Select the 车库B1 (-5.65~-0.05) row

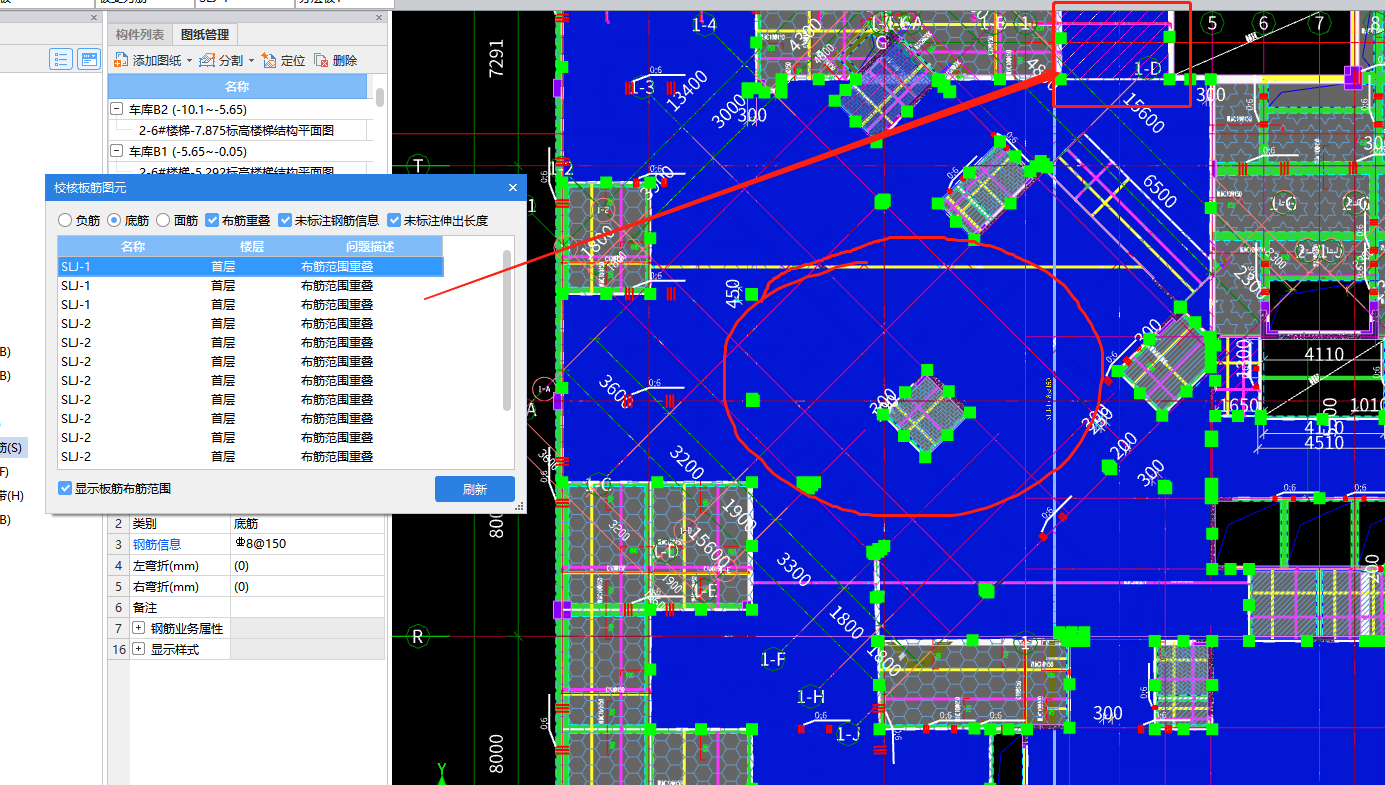[x=188, y=151]
